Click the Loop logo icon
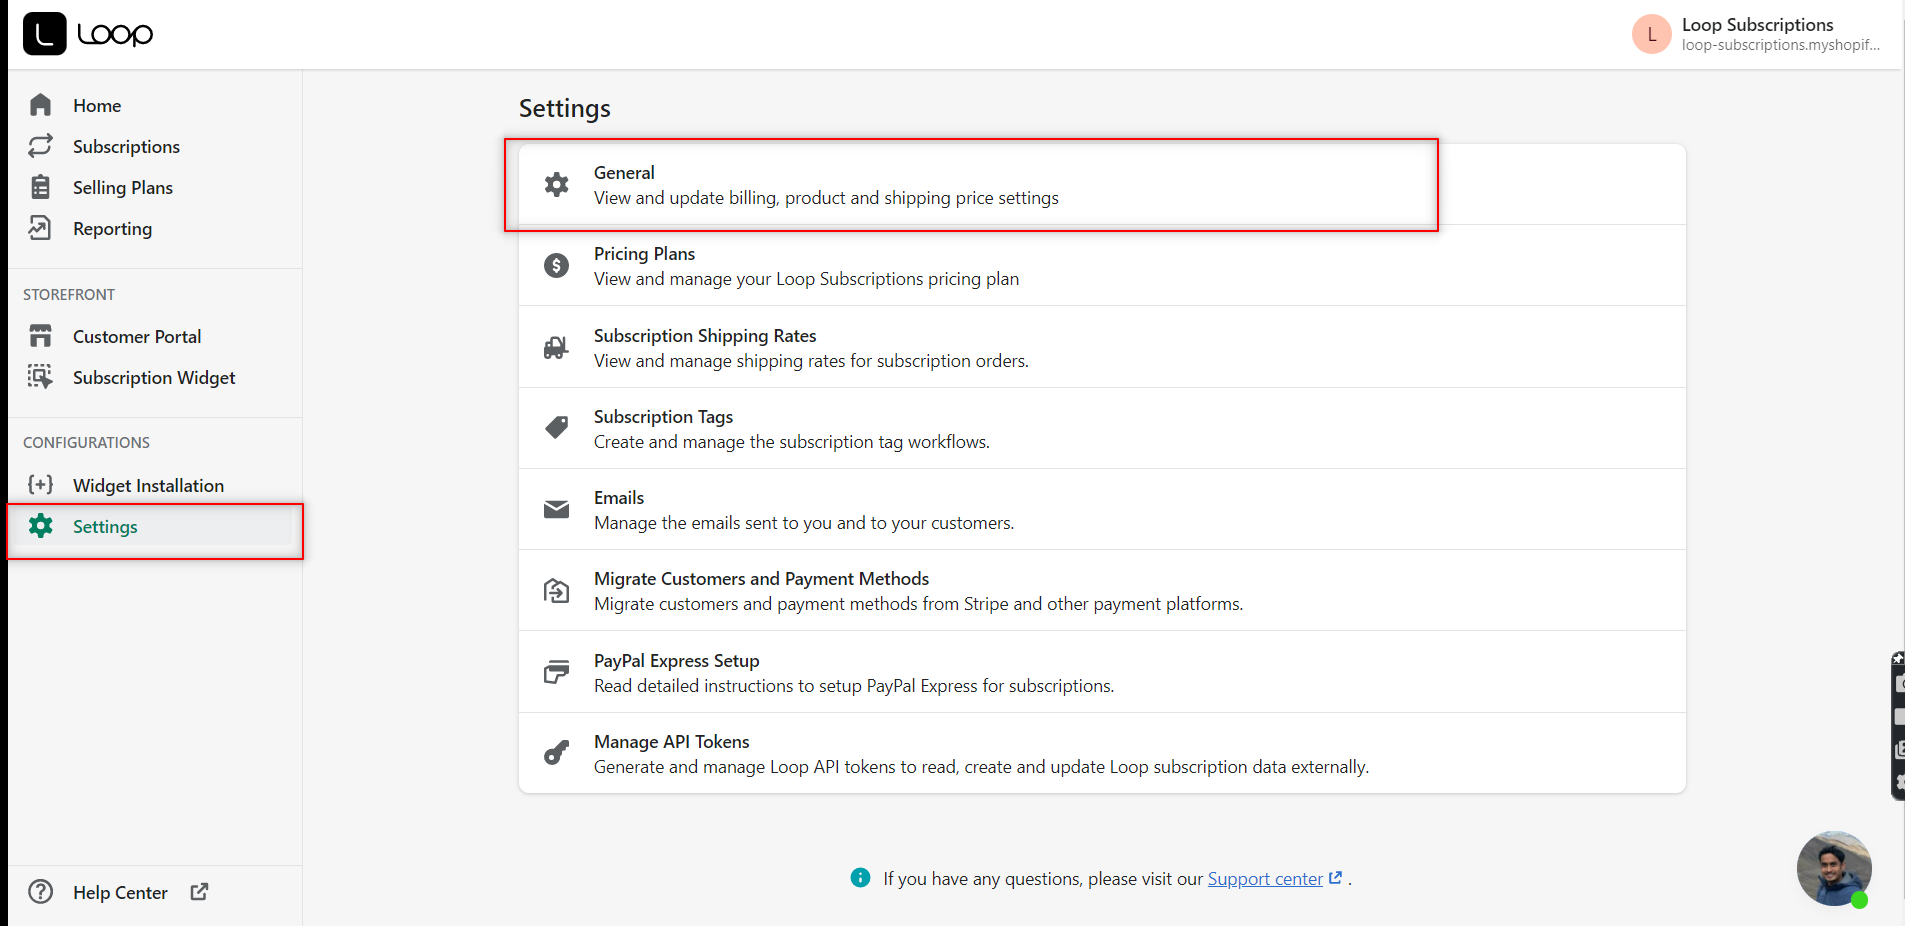1905x926 pixels. 44,34
